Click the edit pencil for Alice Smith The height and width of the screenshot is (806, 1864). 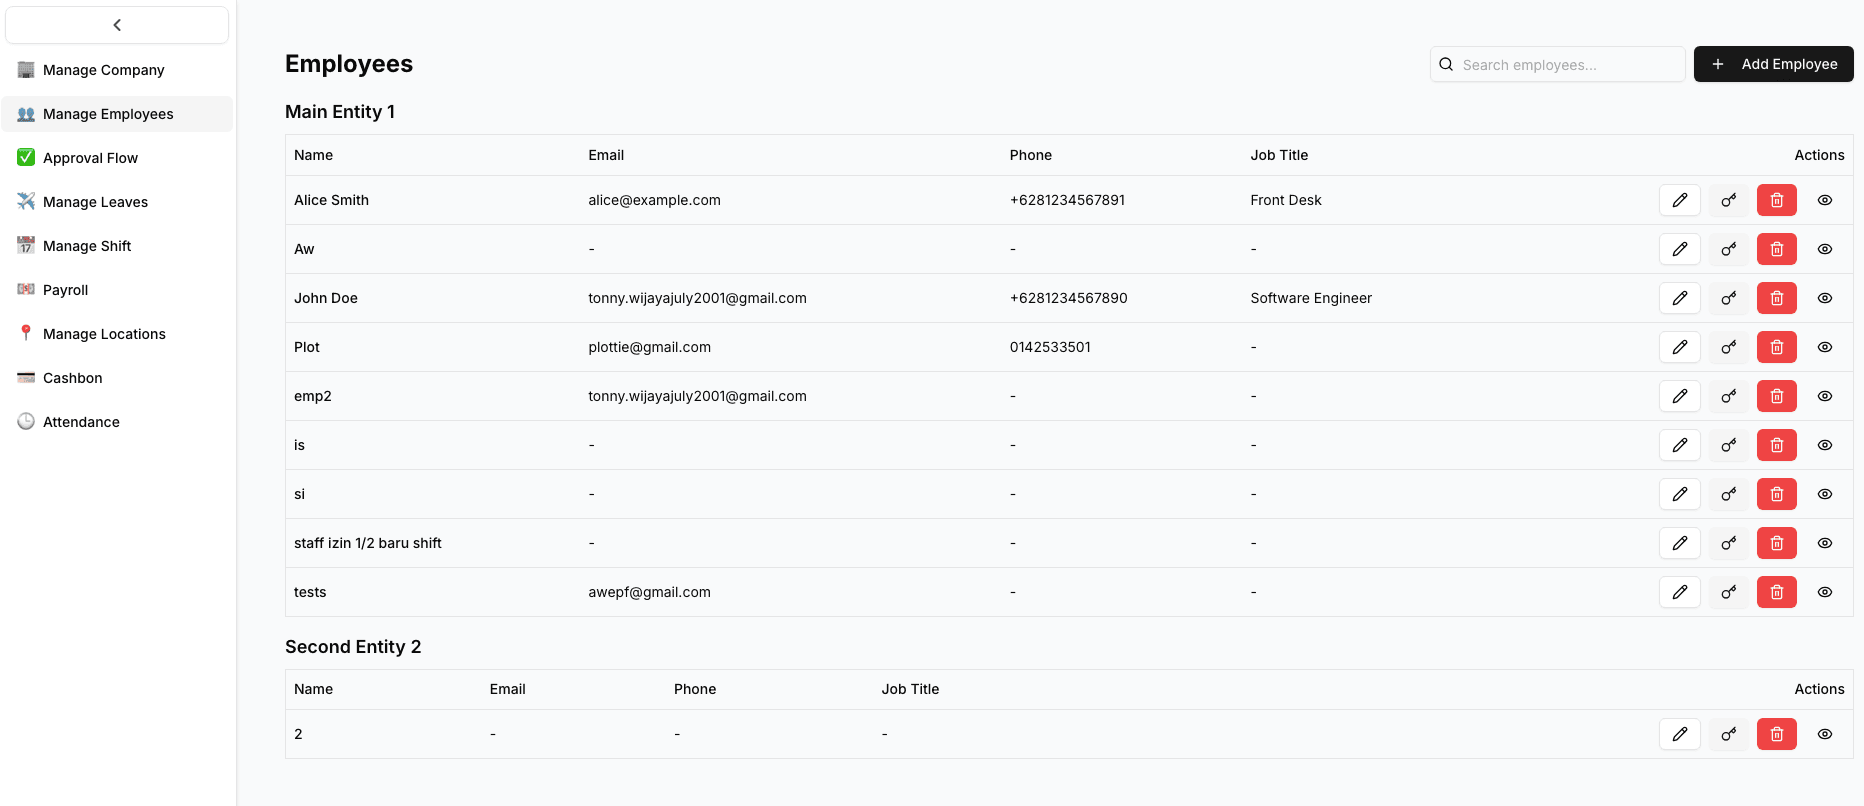click(1679, 200)
